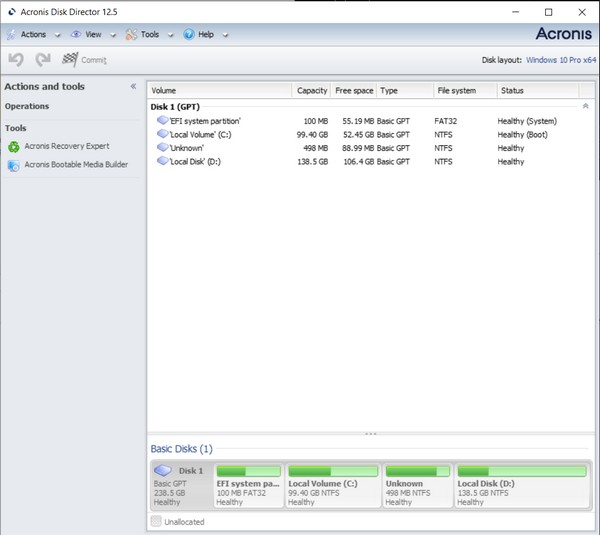Screen dimensions: 600x535
Task: Click the Local Disk (D:) volume icon in list
Action: pyautogui.click(x=162, y=161)
